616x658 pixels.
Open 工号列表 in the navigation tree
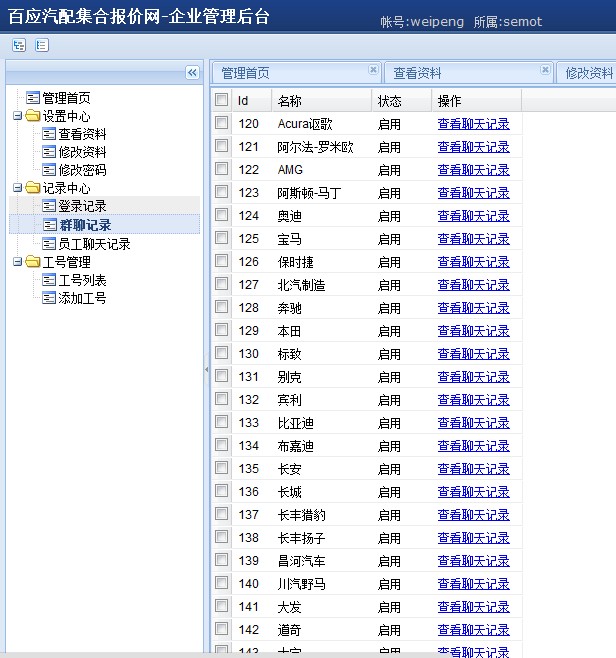pos(82,280)
